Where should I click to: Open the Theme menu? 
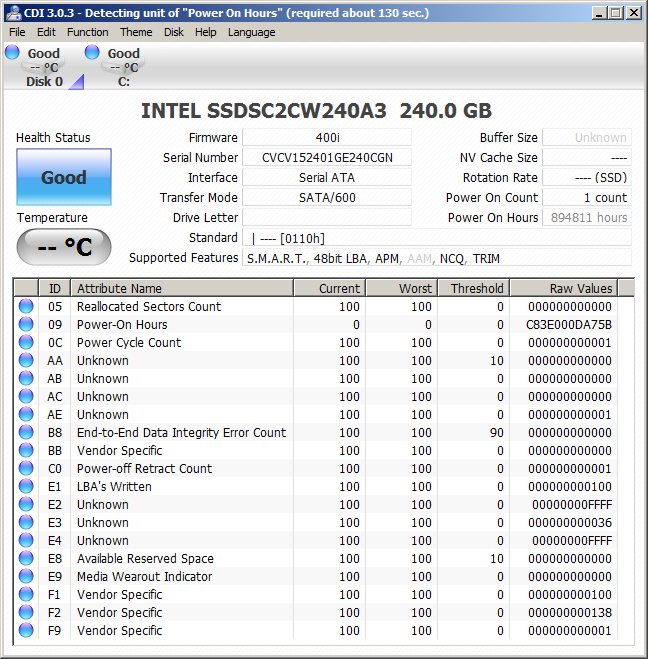click(x=136, y=32)
